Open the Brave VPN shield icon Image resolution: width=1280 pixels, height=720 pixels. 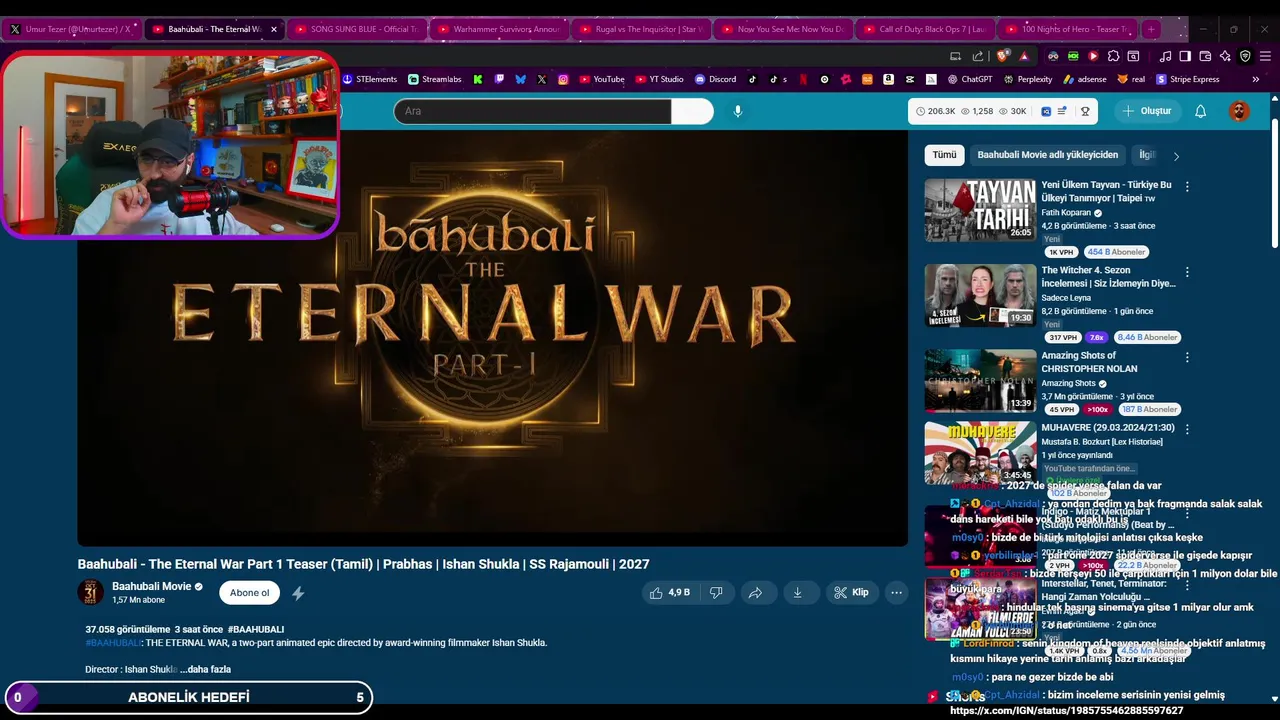point(1245,56)
